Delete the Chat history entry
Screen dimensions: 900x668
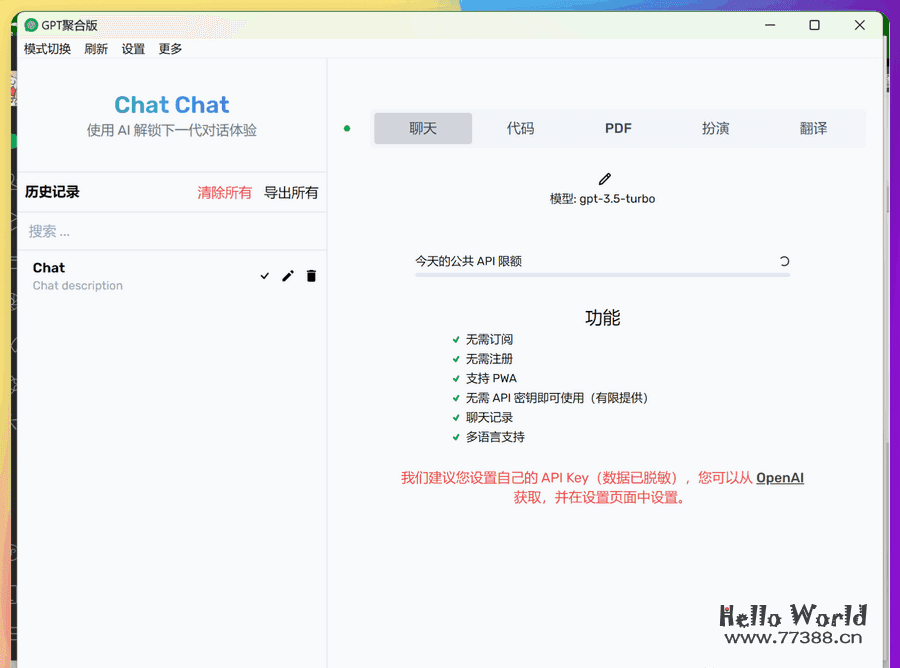[311, 276]
